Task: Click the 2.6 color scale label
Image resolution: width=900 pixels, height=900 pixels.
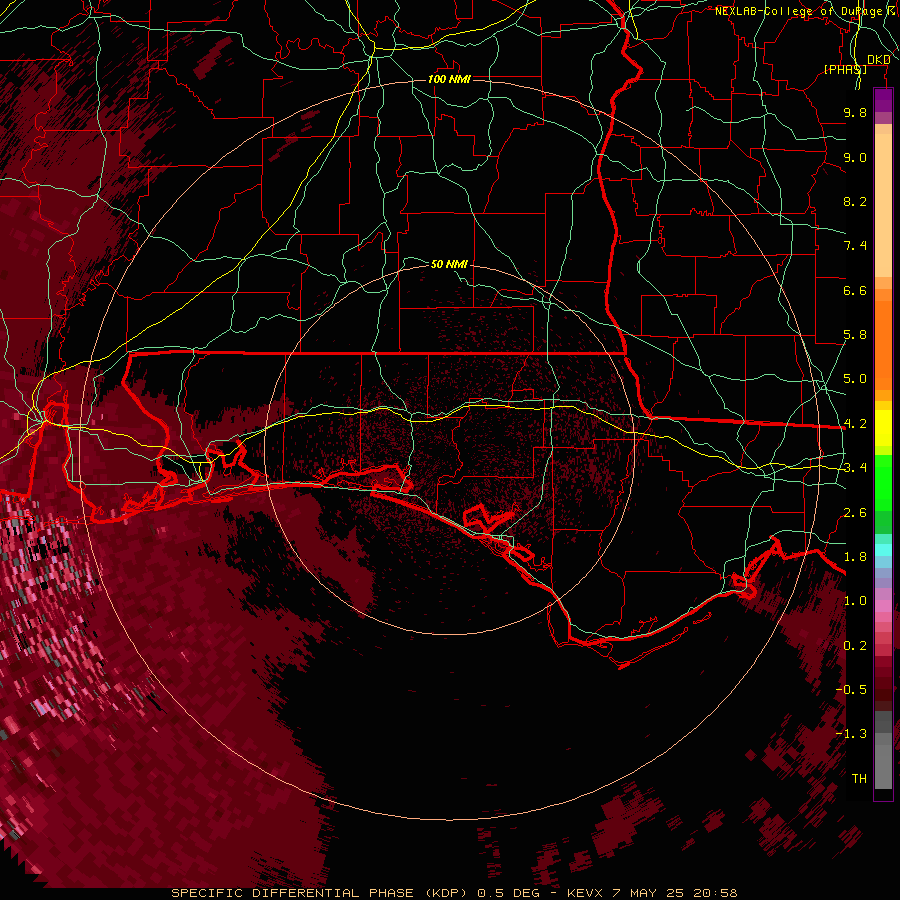Action: [x=855, y=513]
